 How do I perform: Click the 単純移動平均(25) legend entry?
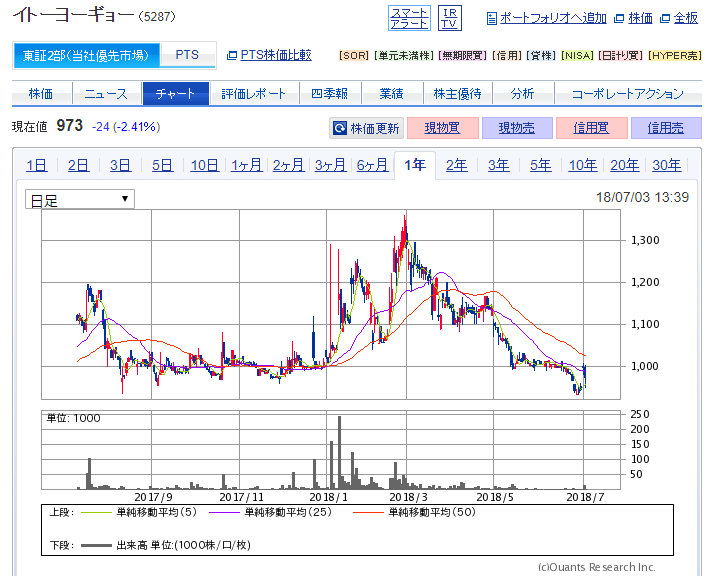[271, 513]
